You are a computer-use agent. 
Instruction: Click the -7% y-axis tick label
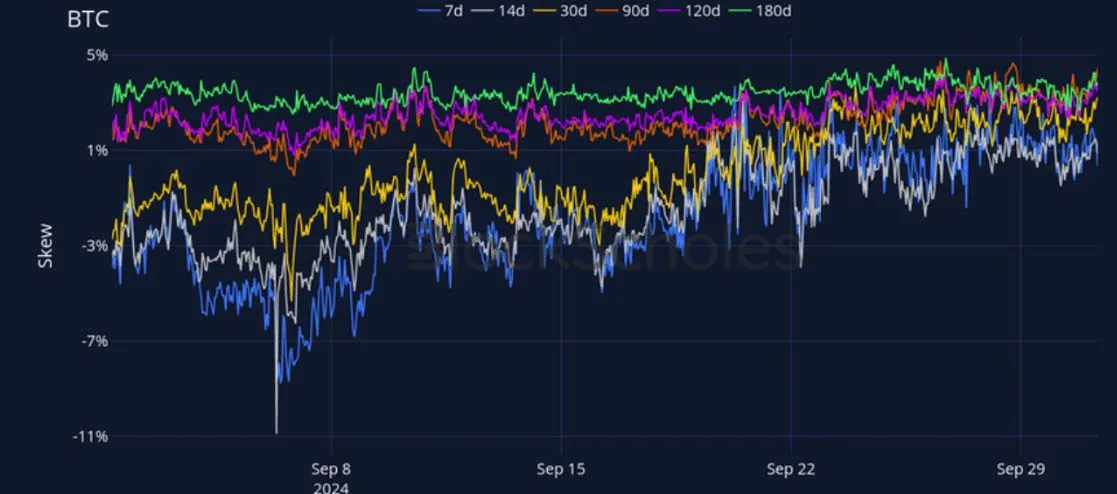coord(95,341)
